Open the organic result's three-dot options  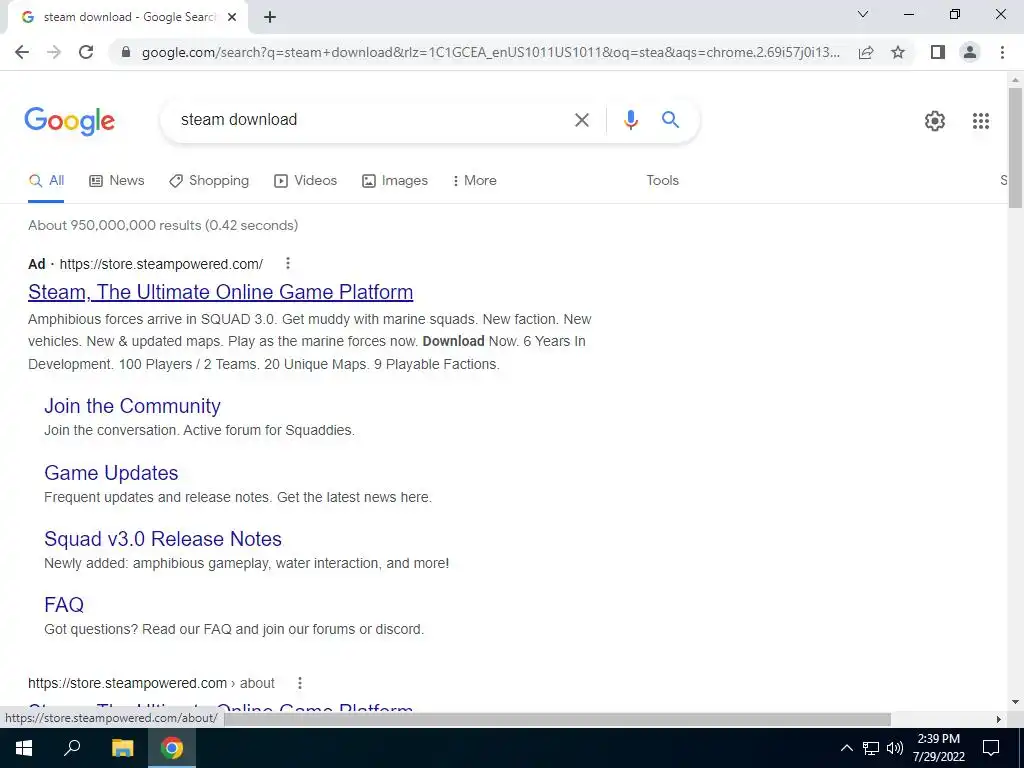click(x=300, y=683)
